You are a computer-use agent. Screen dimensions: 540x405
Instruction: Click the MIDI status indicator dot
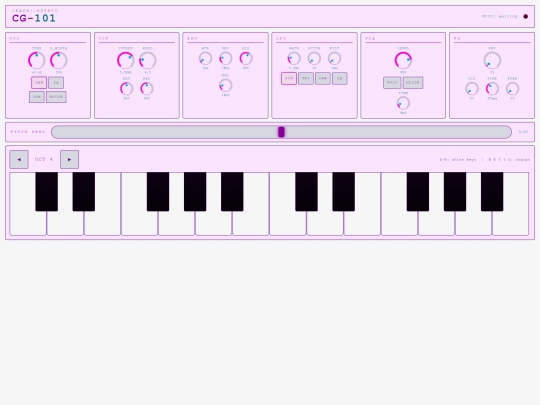point(526,16)
